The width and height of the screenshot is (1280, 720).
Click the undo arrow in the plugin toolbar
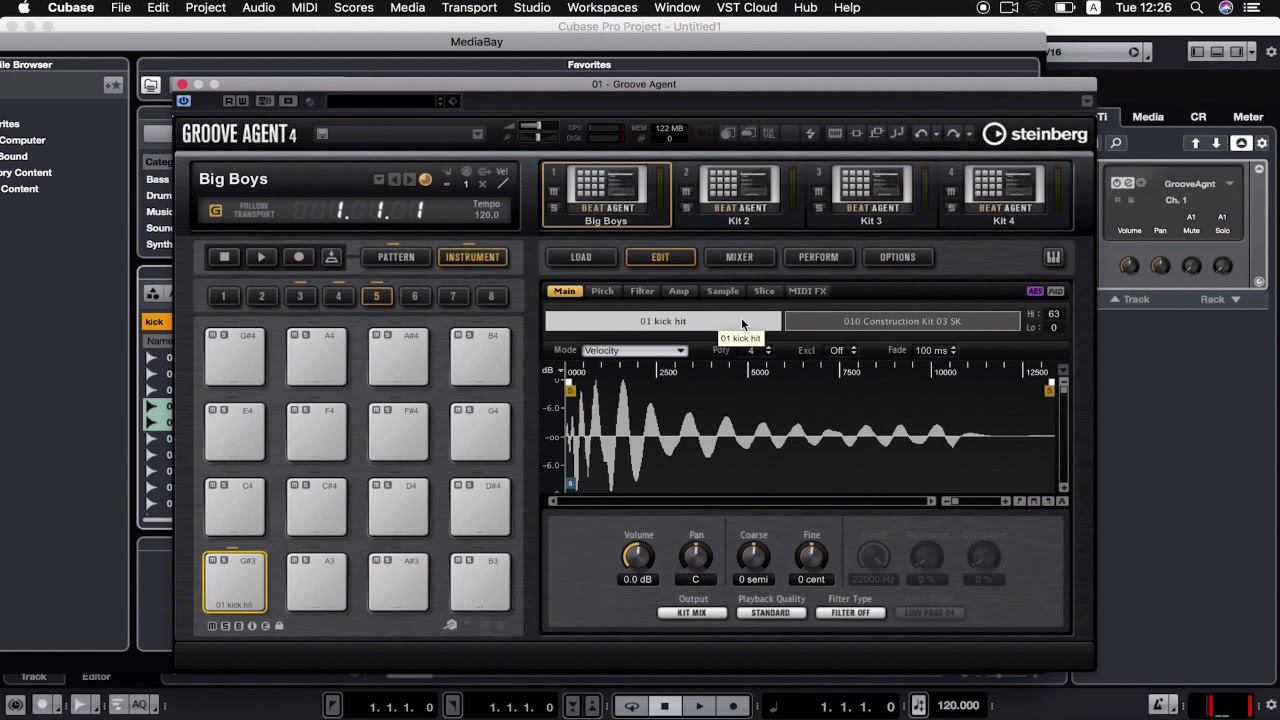click(x=921, y=133)
